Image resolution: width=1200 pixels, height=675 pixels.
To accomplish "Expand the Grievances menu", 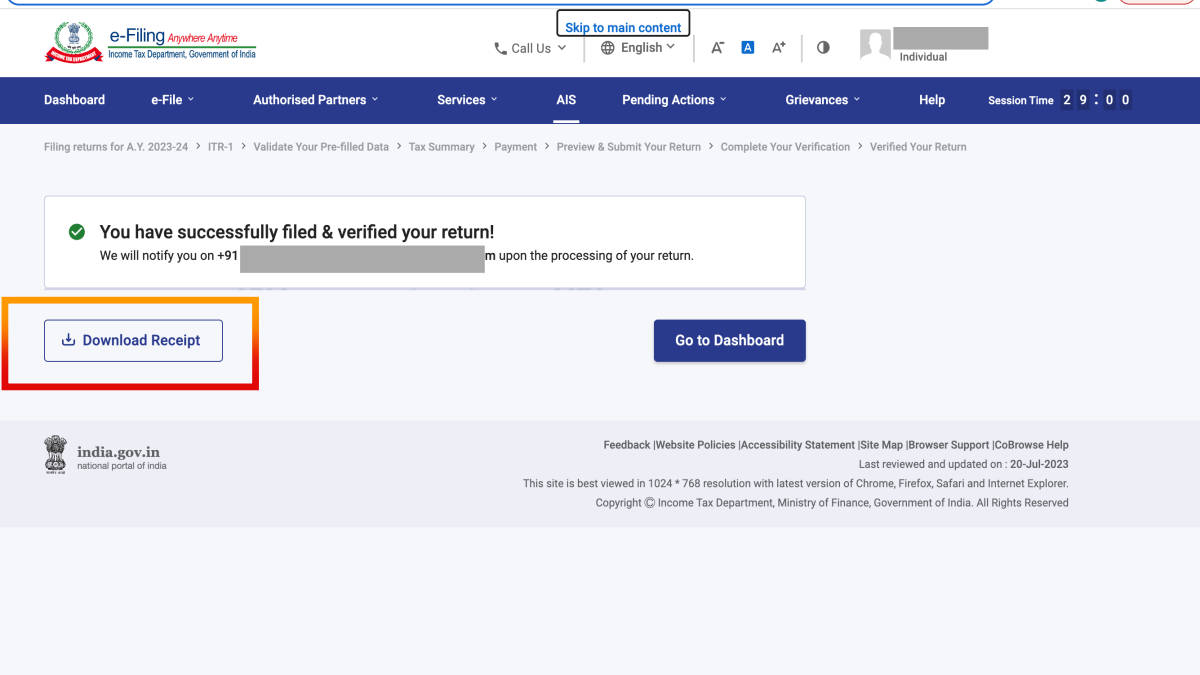I will [x=822, y=100].
